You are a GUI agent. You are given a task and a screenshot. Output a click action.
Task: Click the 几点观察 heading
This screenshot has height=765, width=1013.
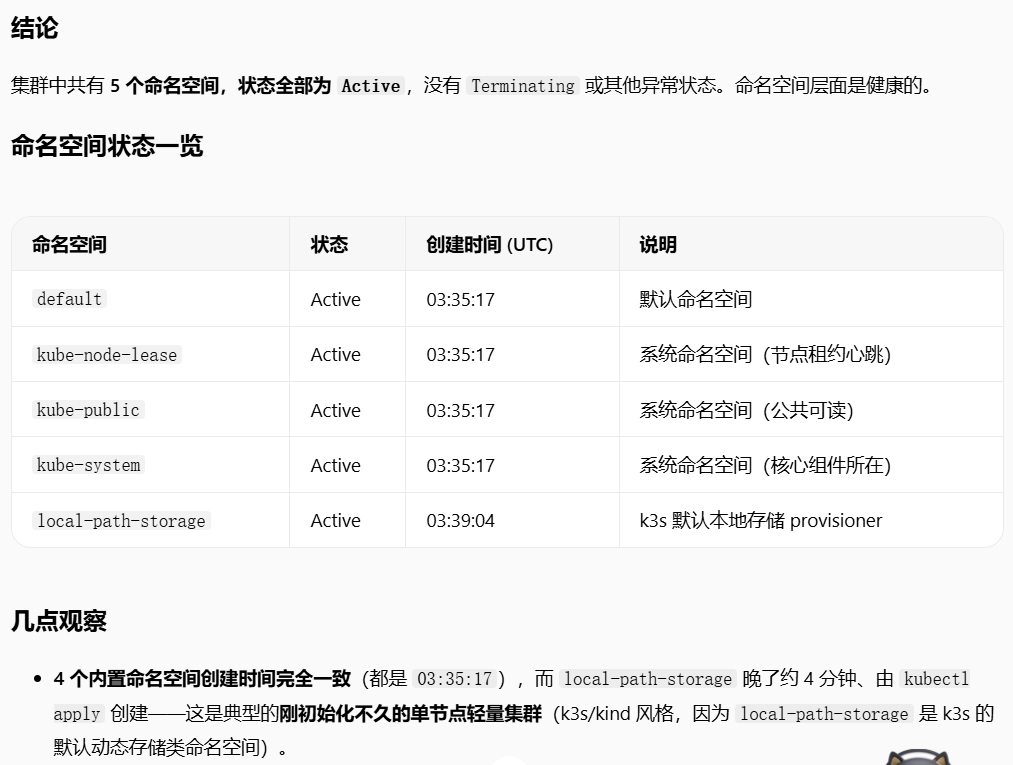pyautogui.click(x=59, y=621)
